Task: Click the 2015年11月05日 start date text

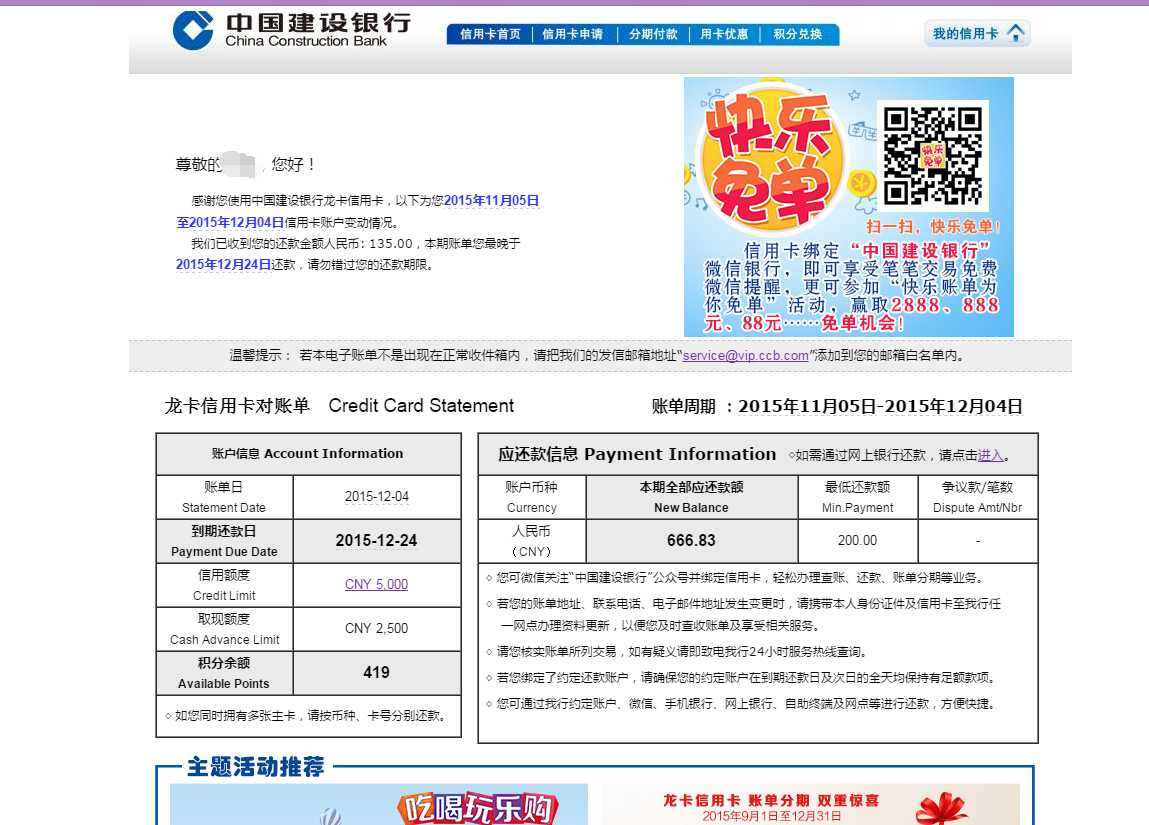Action: (x=492, y=200)
